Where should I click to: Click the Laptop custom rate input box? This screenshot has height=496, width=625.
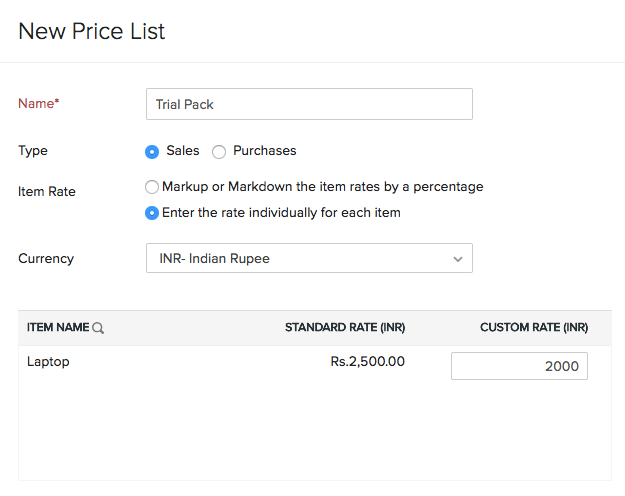(519, 366)
